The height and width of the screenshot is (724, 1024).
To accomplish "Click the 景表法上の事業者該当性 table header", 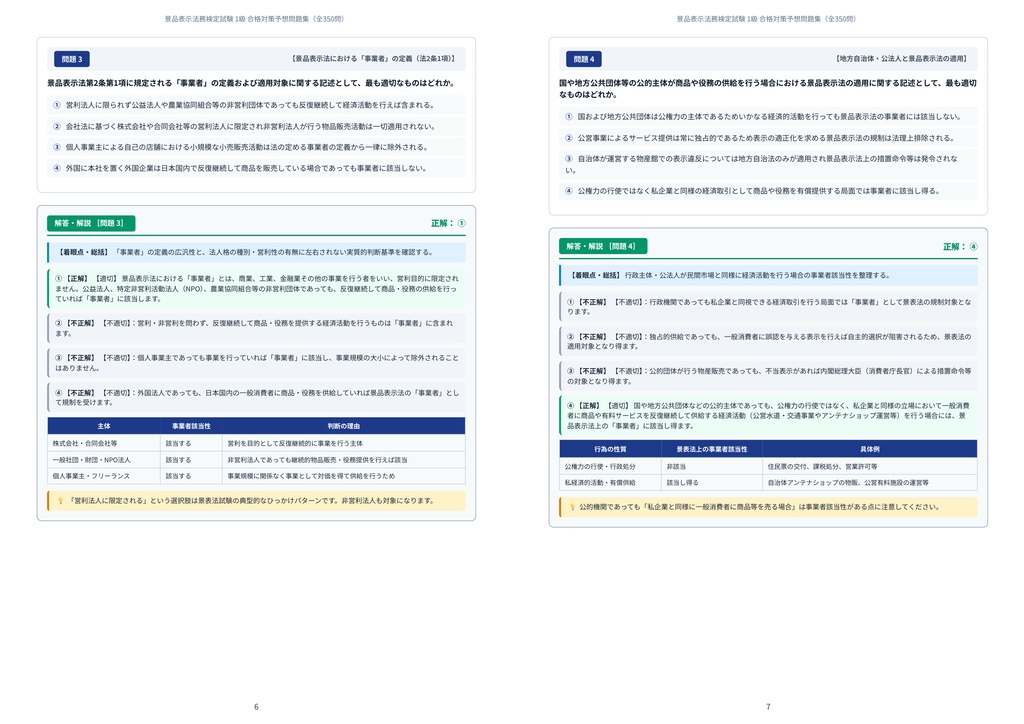I will (x=712, y=449).
